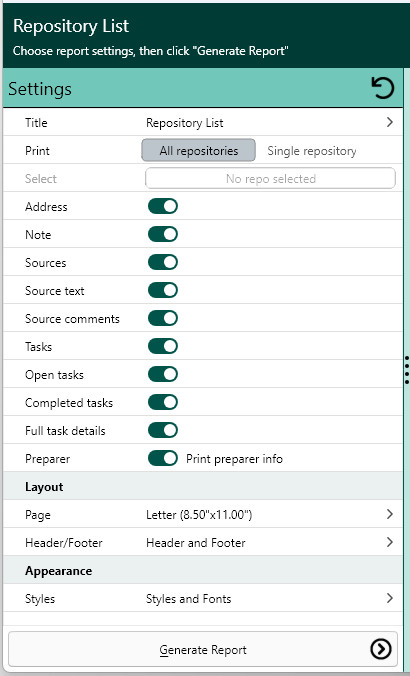Click the Preparer row label
Viewport: 410px width, 676px height.
click(47, 459)
